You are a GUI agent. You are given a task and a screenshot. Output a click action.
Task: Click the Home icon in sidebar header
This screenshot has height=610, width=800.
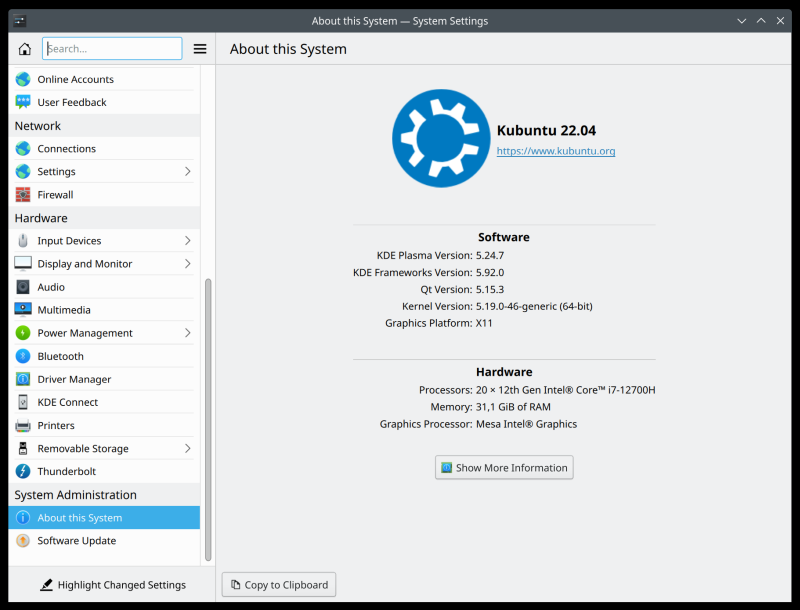point(25,49)
